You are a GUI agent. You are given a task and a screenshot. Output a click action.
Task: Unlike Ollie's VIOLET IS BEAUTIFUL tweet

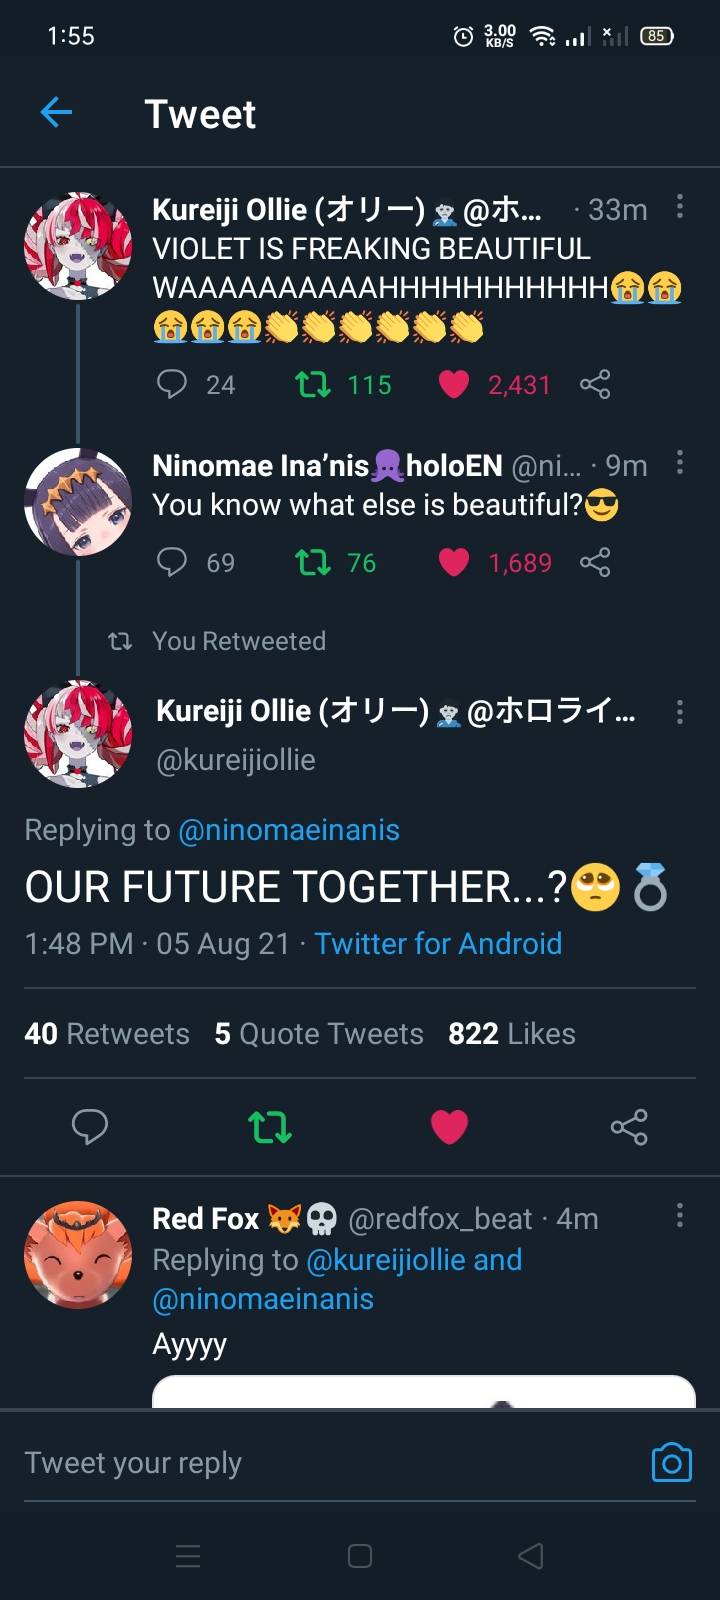[454, 384]
